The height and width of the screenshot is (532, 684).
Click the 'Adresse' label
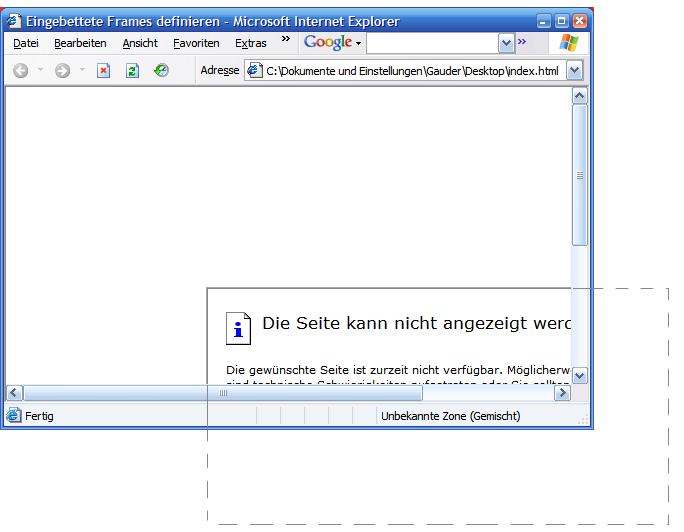pos(220,70)
